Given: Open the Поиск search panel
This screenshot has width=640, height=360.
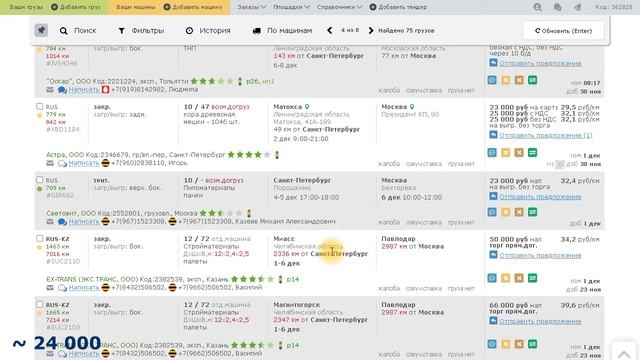Looking at the screenshot, I should click(78, 31).
